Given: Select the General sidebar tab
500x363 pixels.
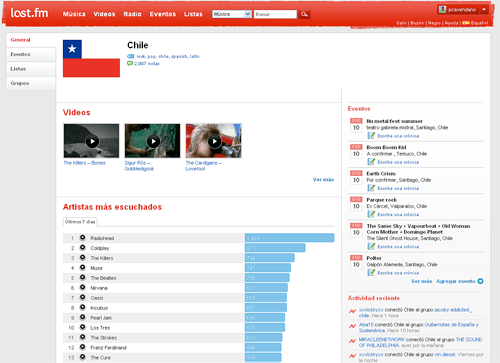Looking at the screenshot, I should pyautogui.click(x=31, y=40).
